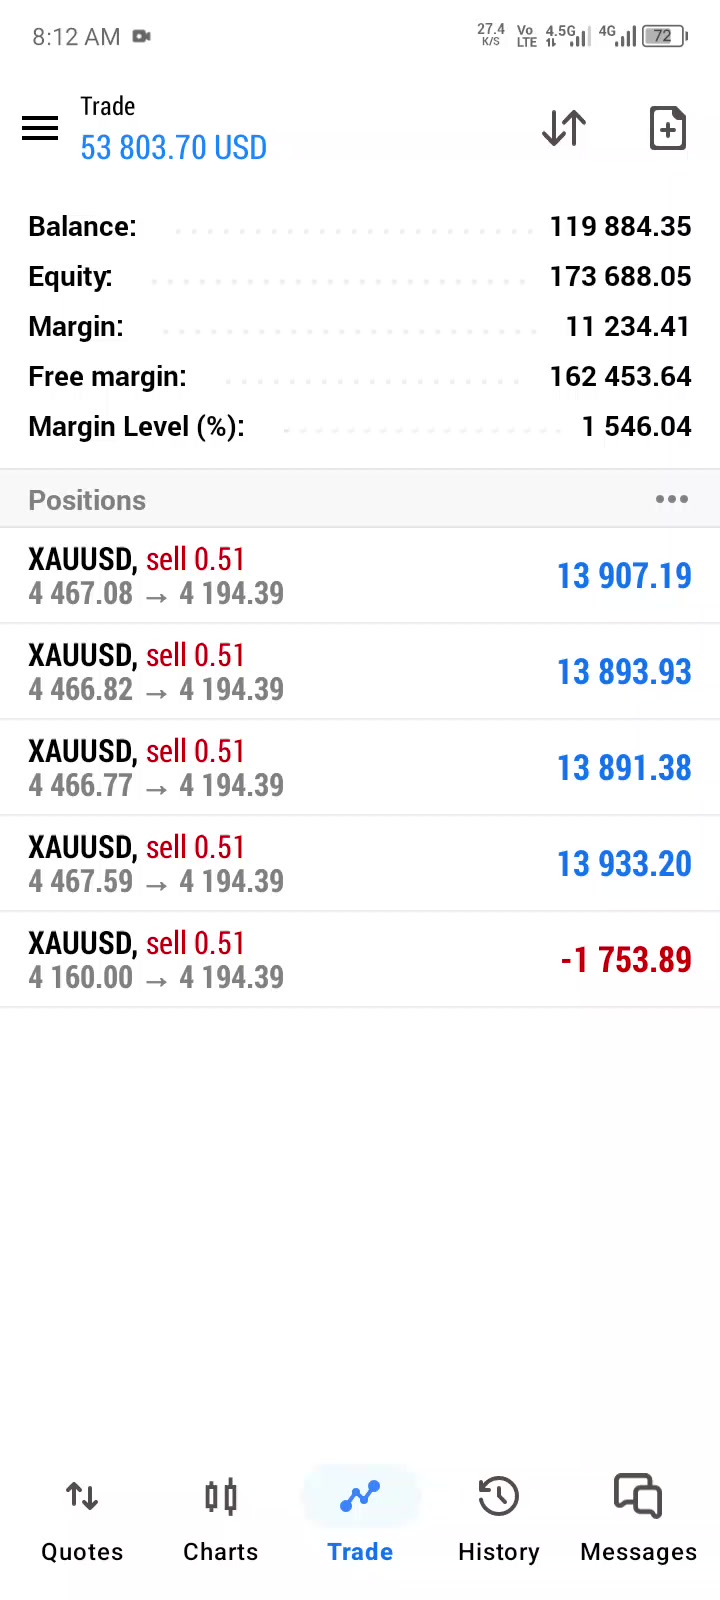720x1600 pixels.
Task: Open the Charts candlestick icon
Action: tap(221, 1497)
